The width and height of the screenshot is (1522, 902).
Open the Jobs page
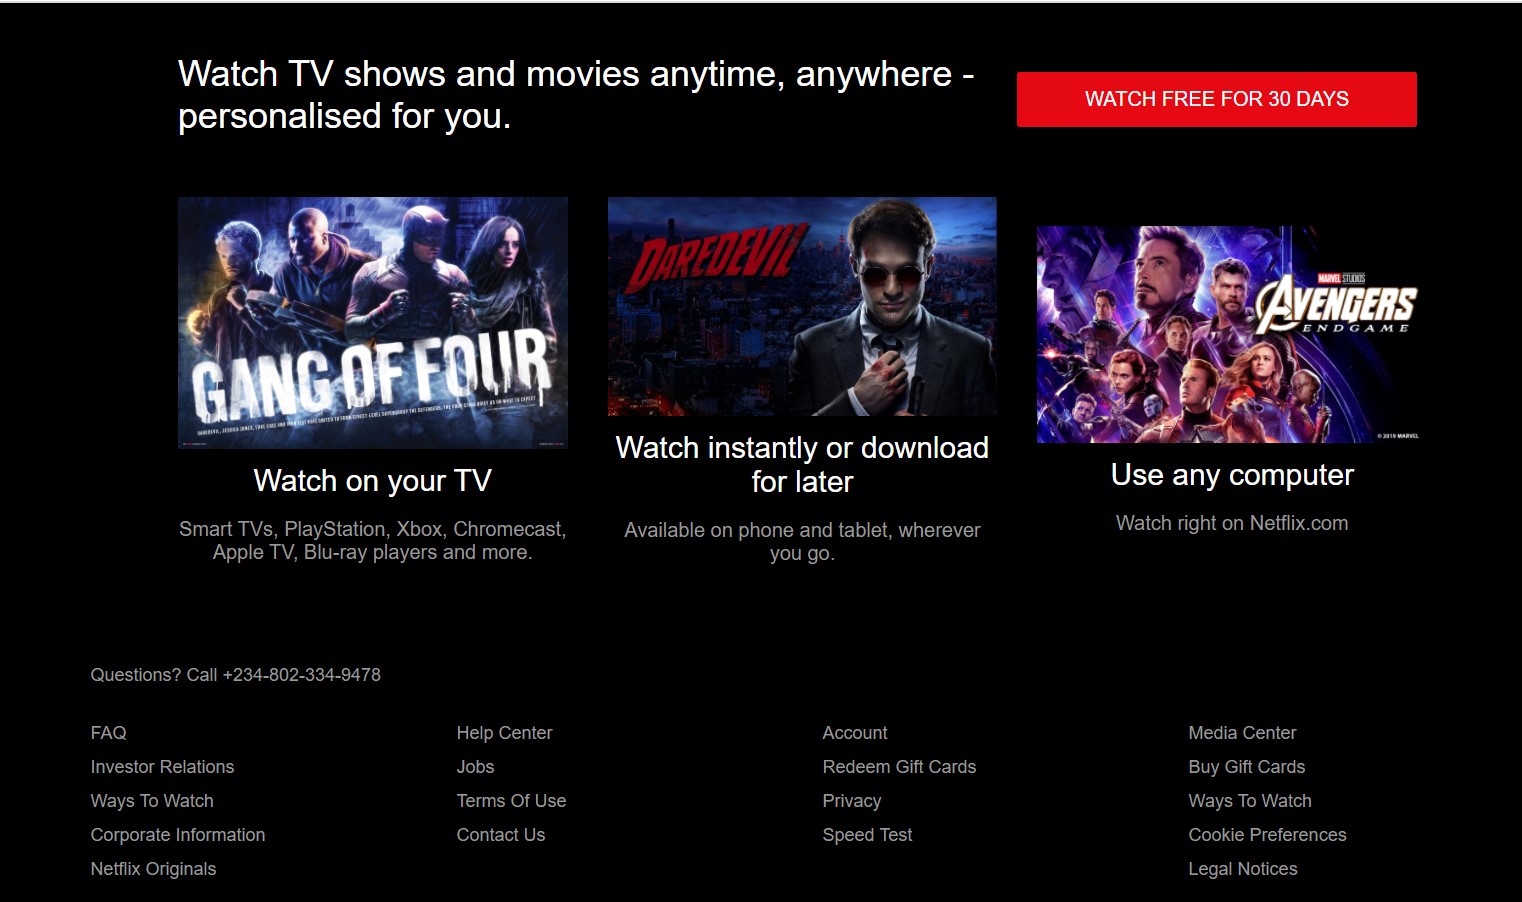(x=474, y=767)
